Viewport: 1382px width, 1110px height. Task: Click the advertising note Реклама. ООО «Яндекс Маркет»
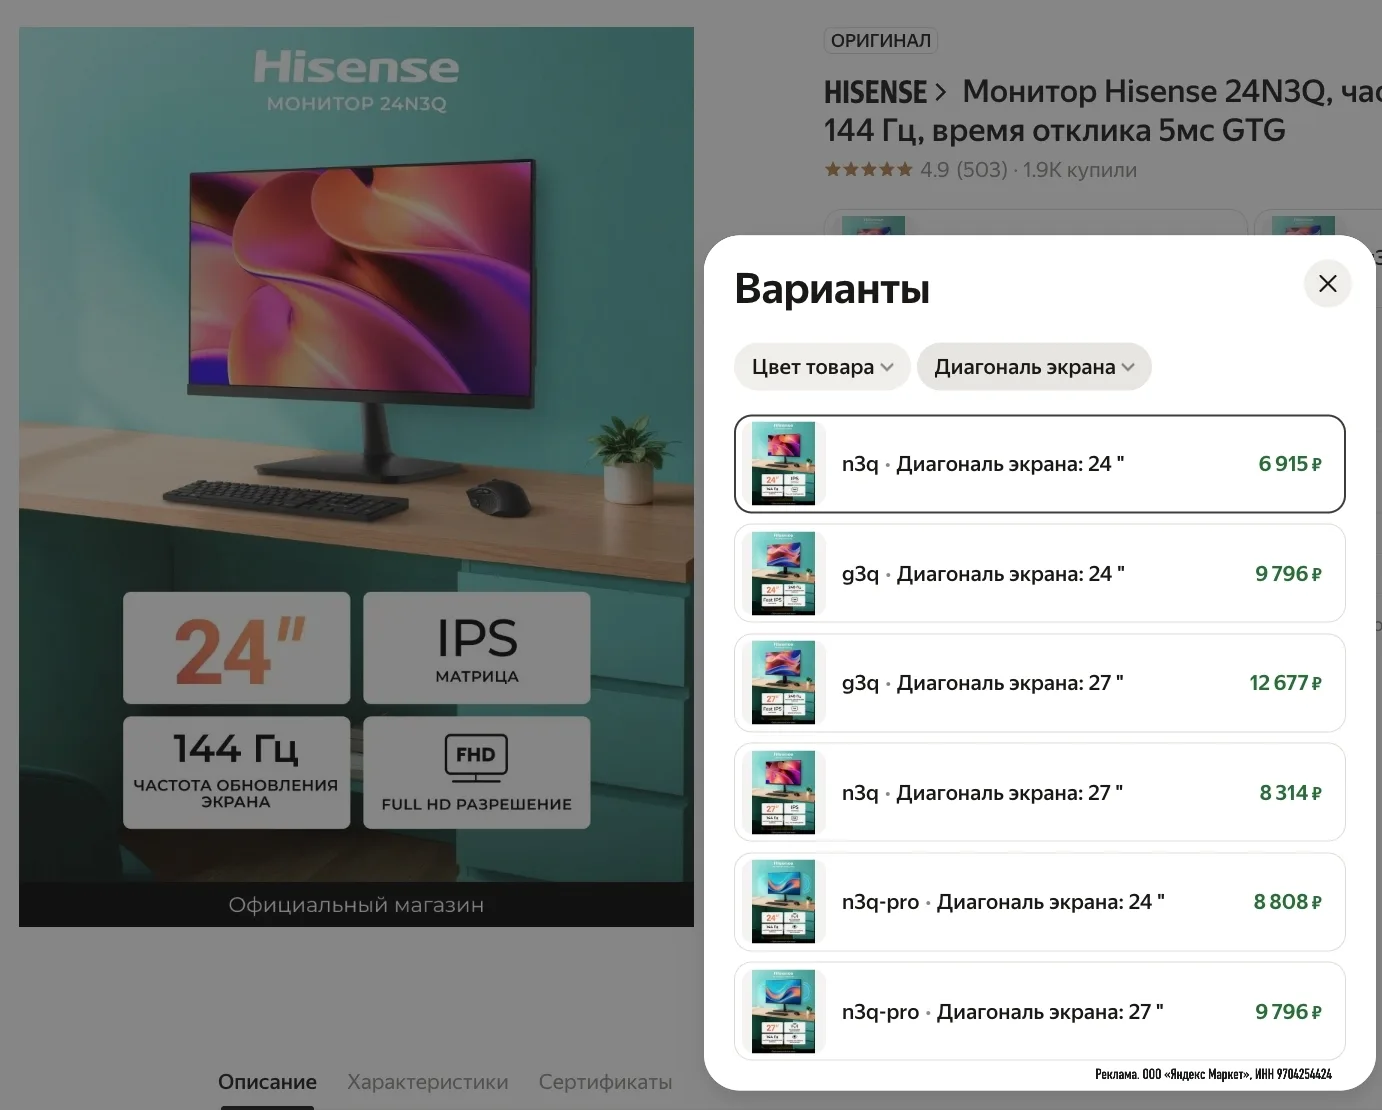click(1213, 1074)
